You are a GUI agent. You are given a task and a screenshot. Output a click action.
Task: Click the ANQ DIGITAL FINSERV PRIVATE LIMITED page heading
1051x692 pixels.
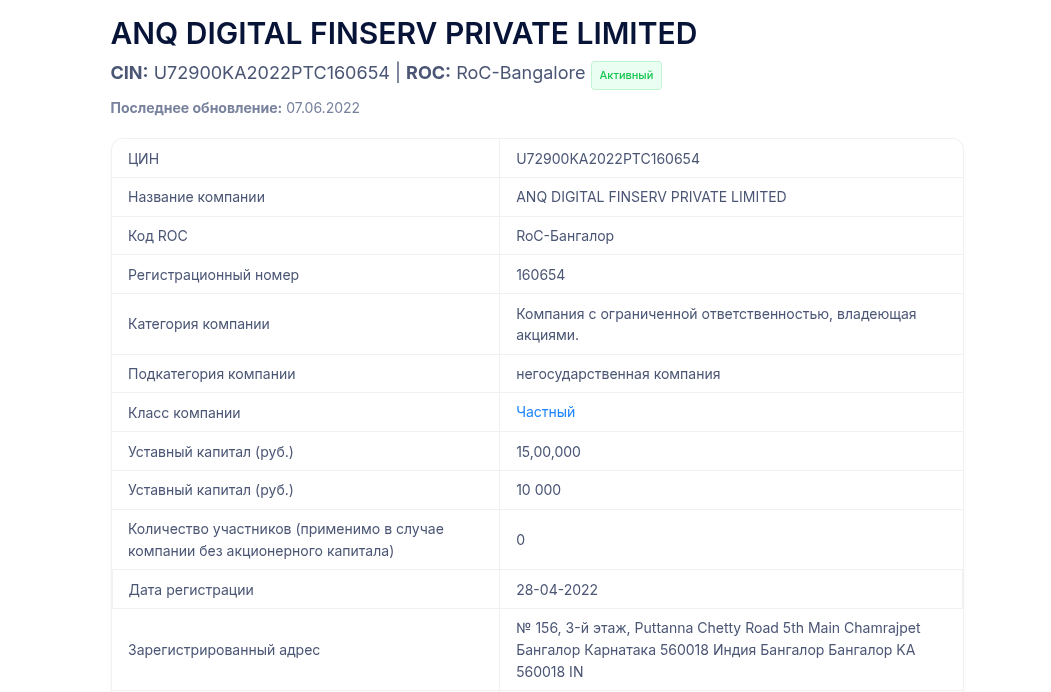pyautogui.click(x=403, y=33)
